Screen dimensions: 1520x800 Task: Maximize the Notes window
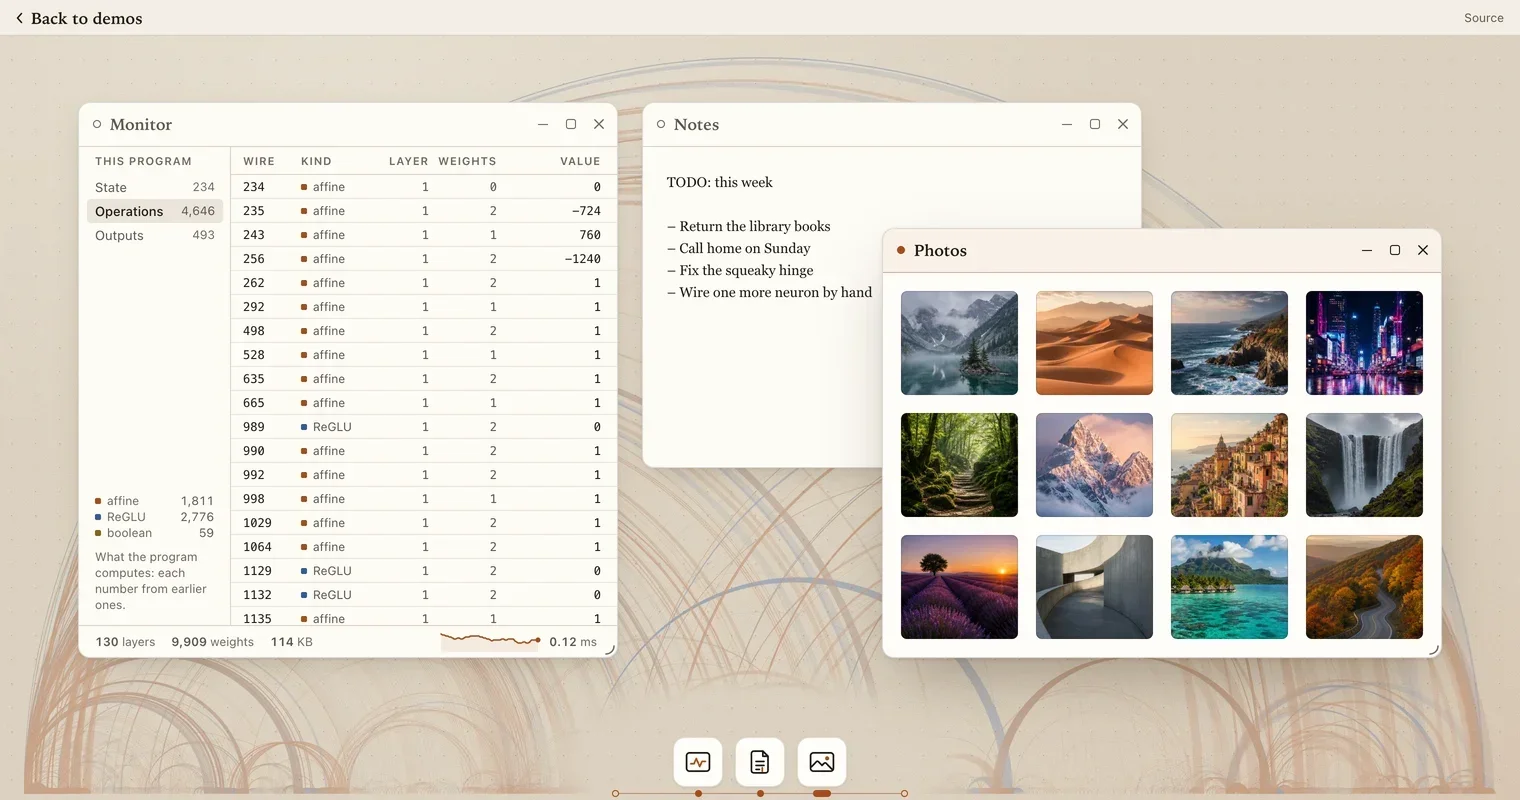click(x=1095, y=124)
